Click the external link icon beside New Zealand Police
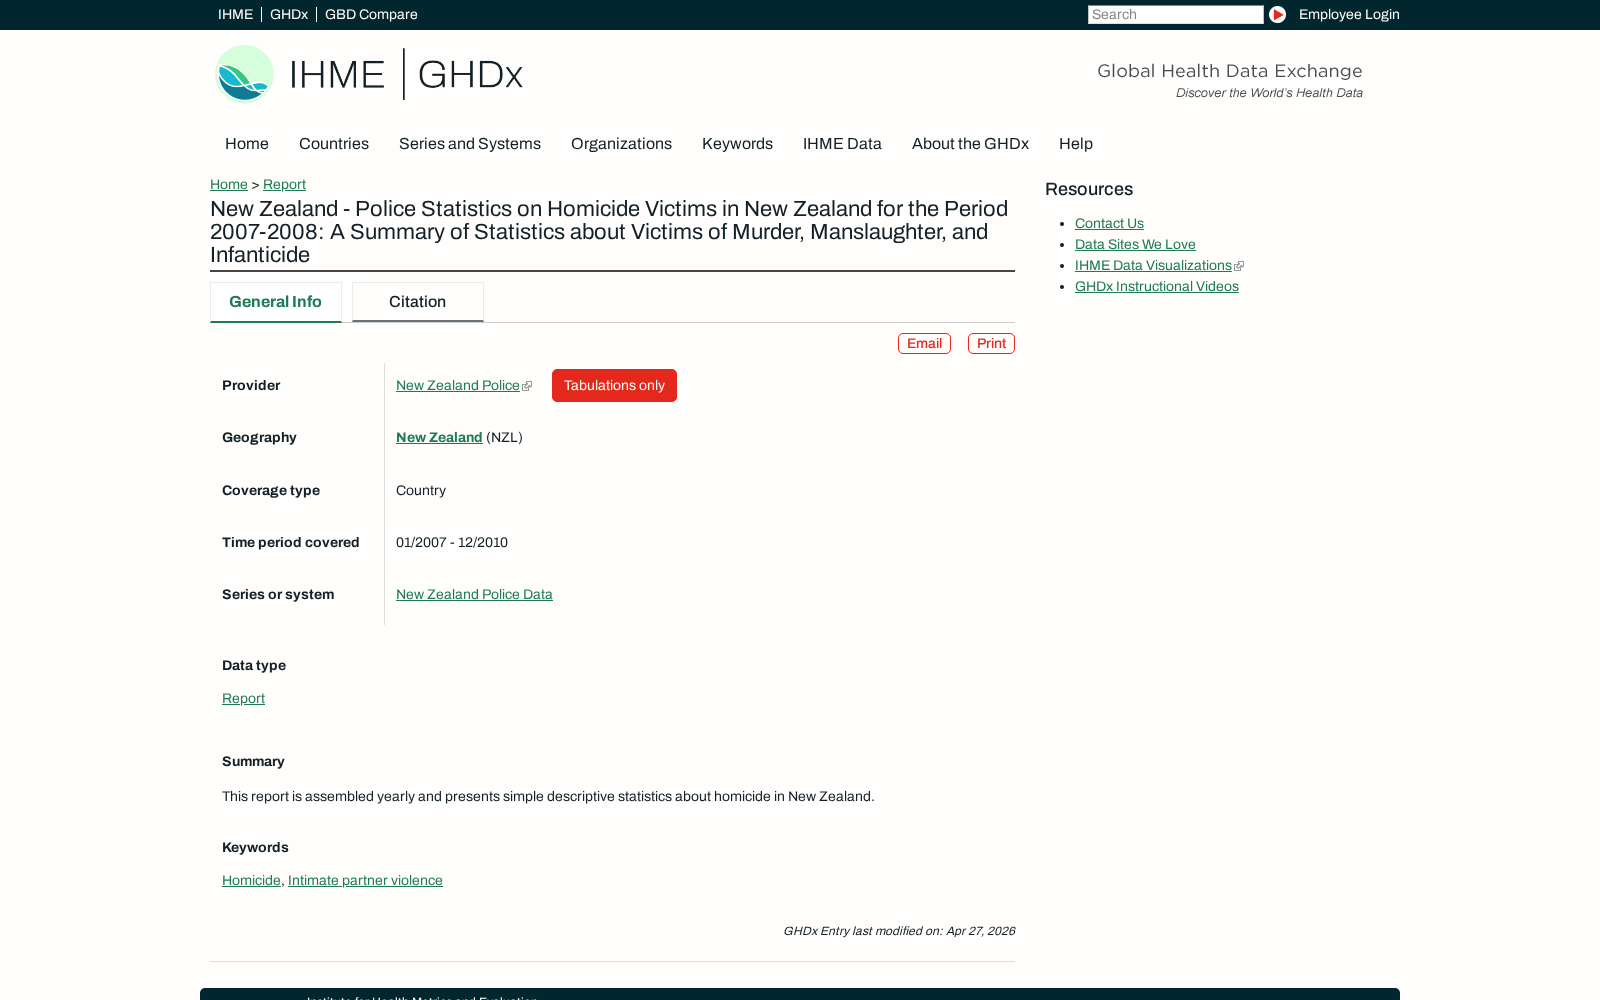The height and width of the screenshot is (1000, 1600). click(x=527, y=386)
